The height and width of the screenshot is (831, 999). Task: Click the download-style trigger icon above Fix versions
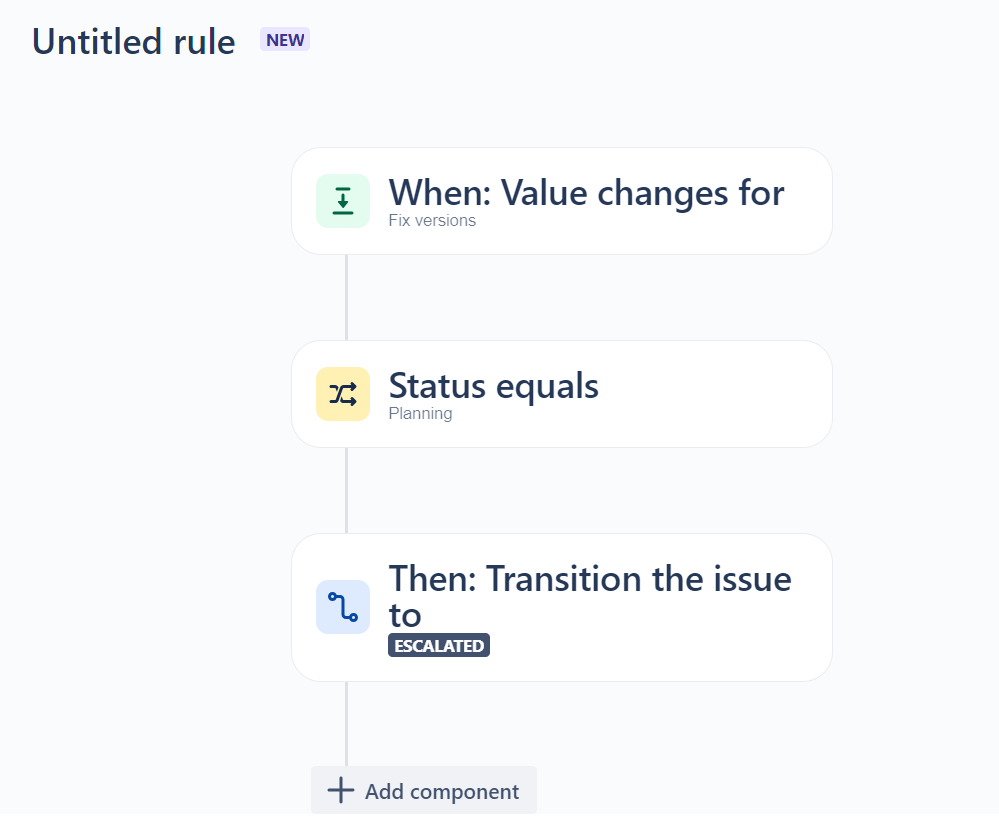coord(343,200)
